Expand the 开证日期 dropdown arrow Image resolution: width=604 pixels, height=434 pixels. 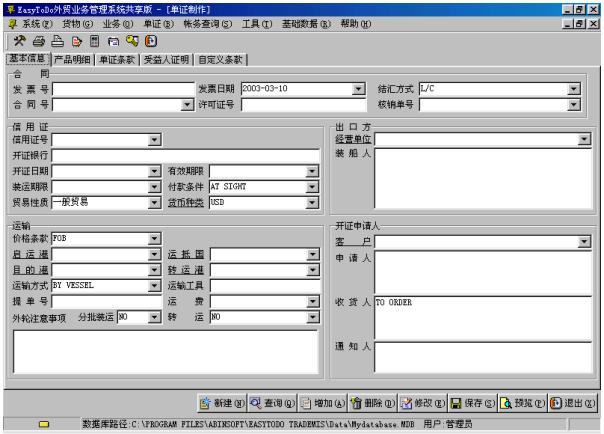pyautogui.click(x=154, y=171)
